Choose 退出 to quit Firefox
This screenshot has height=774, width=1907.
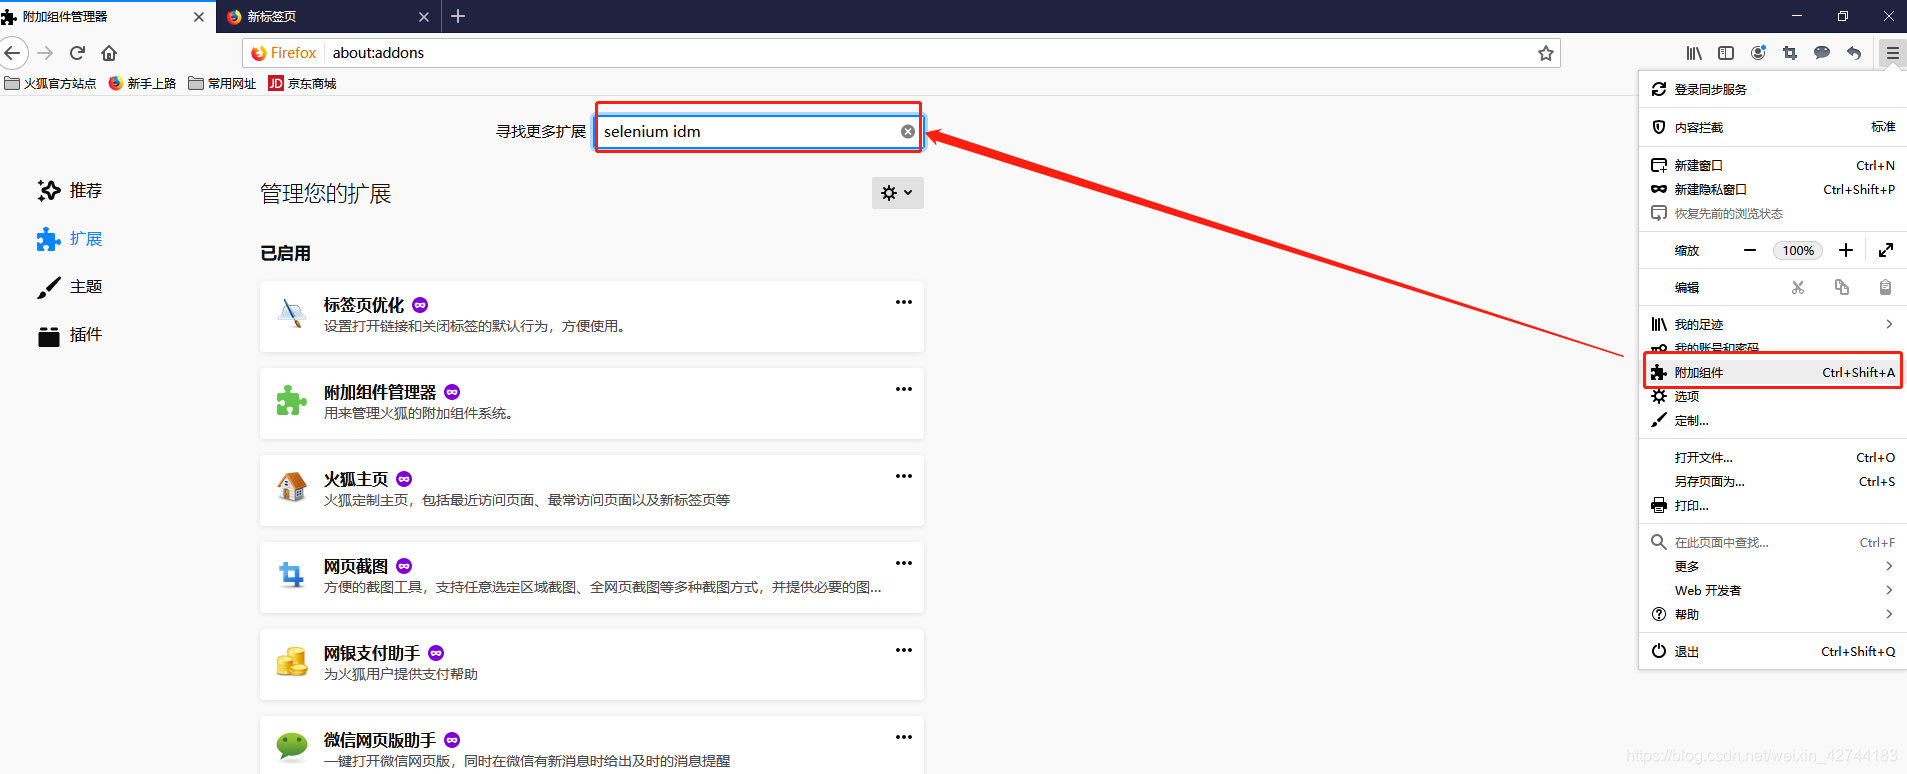click(x=1773, y=651)
